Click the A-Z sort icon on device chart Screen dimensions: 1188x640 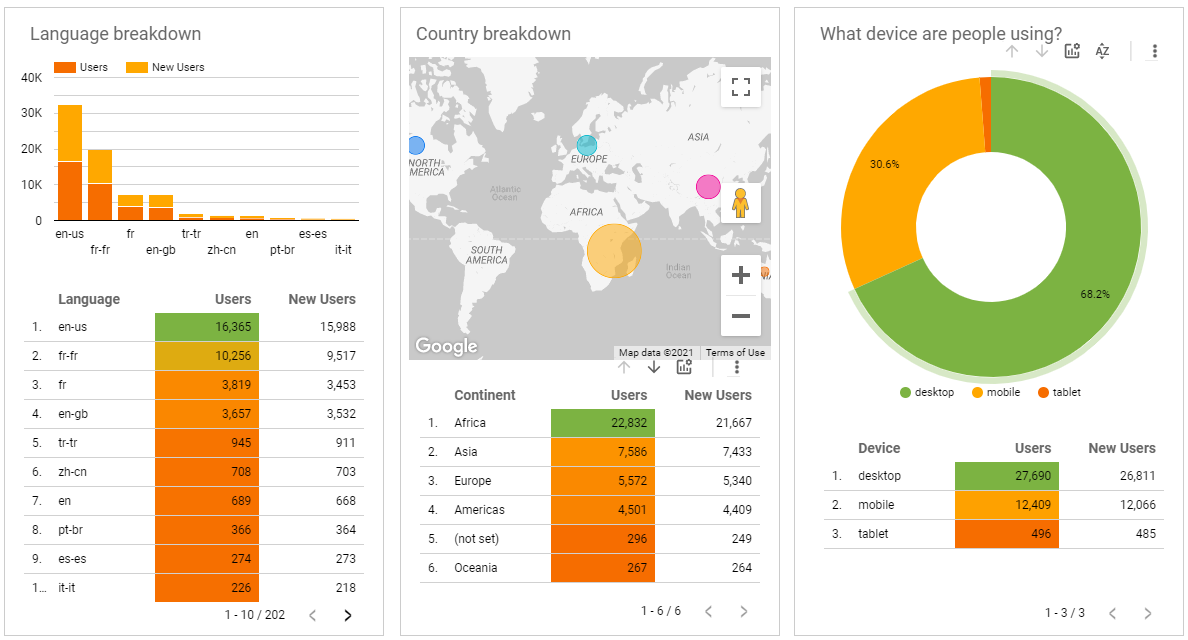[x=1102, y=51]
